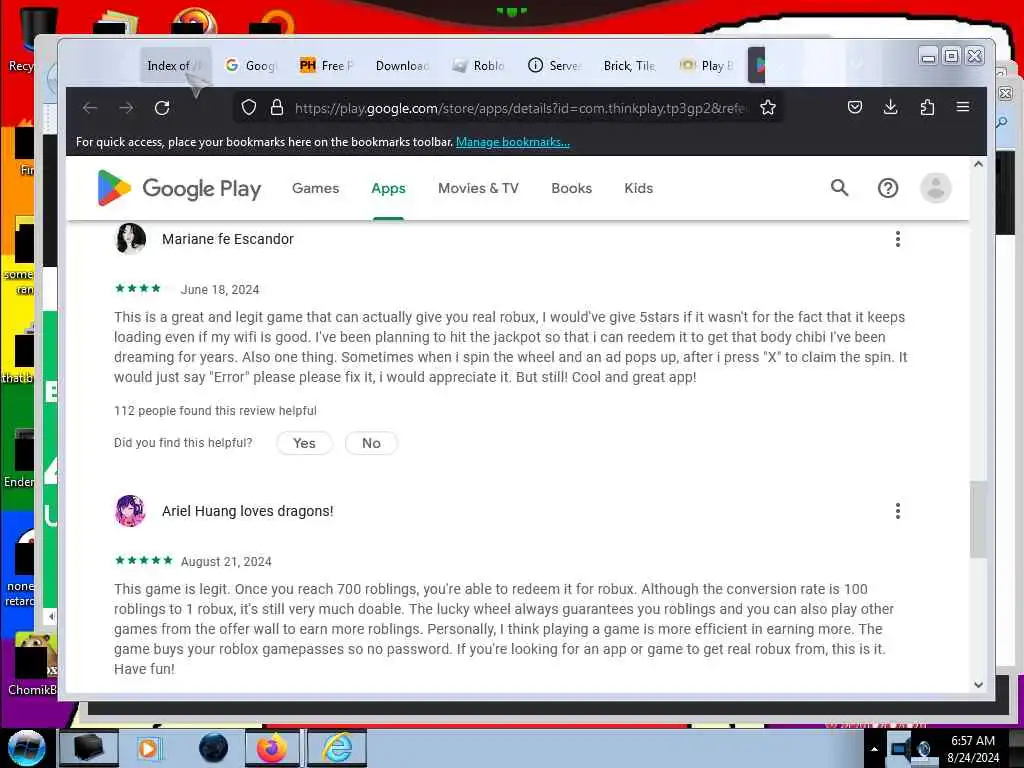Click the vertical scrollbar thumb
Screen dimensions: 1024x768
click(978, 519)
